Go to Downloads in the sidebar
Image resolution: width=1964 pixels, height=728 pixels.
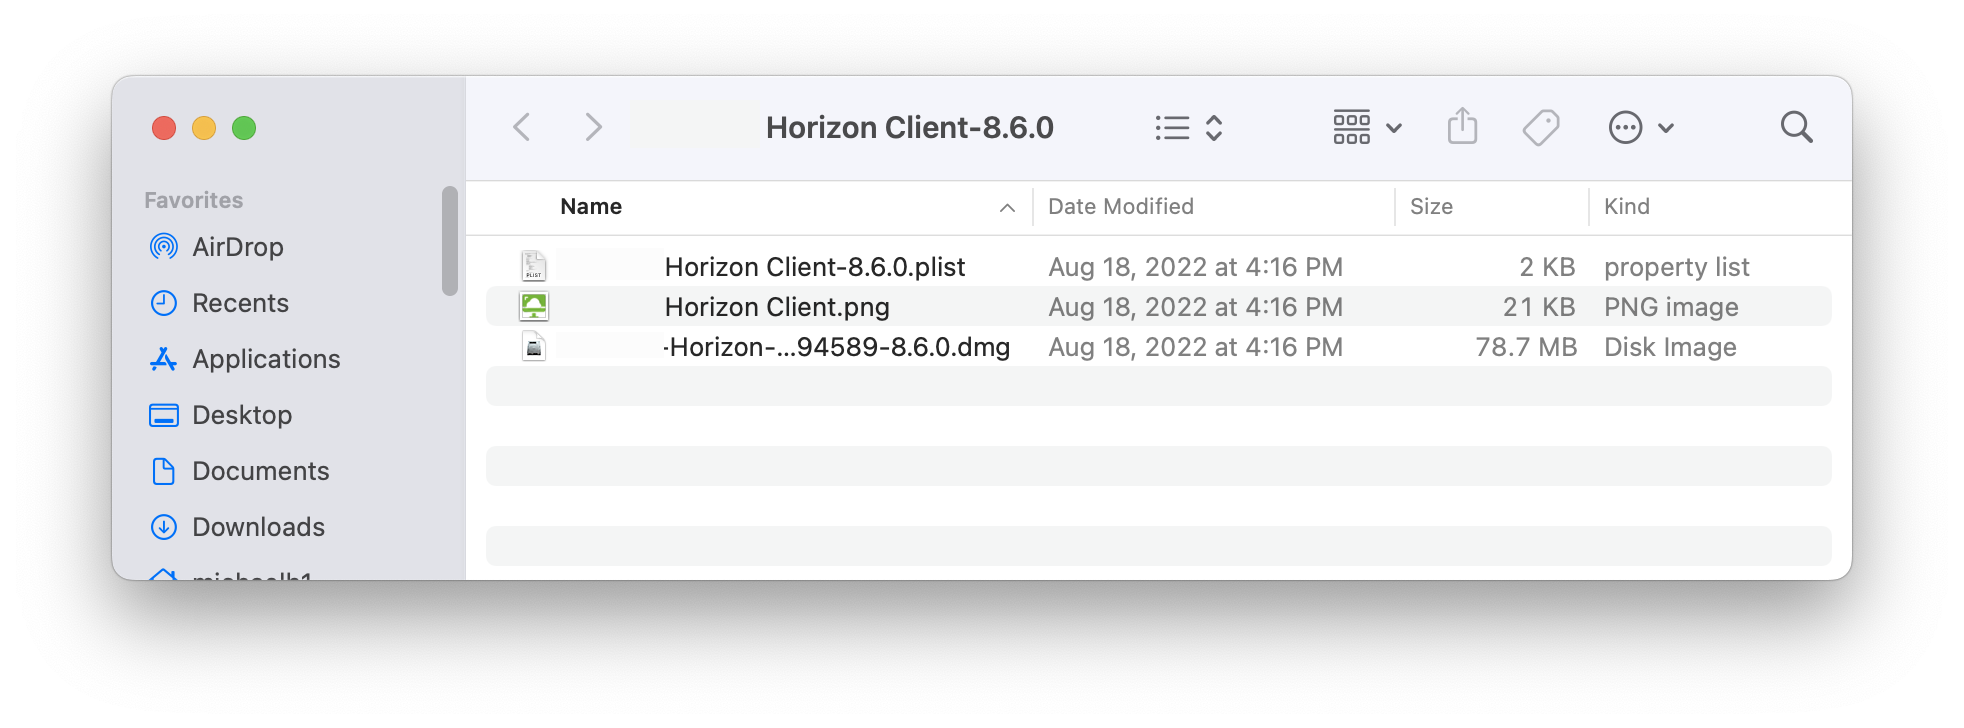point(257,527)
